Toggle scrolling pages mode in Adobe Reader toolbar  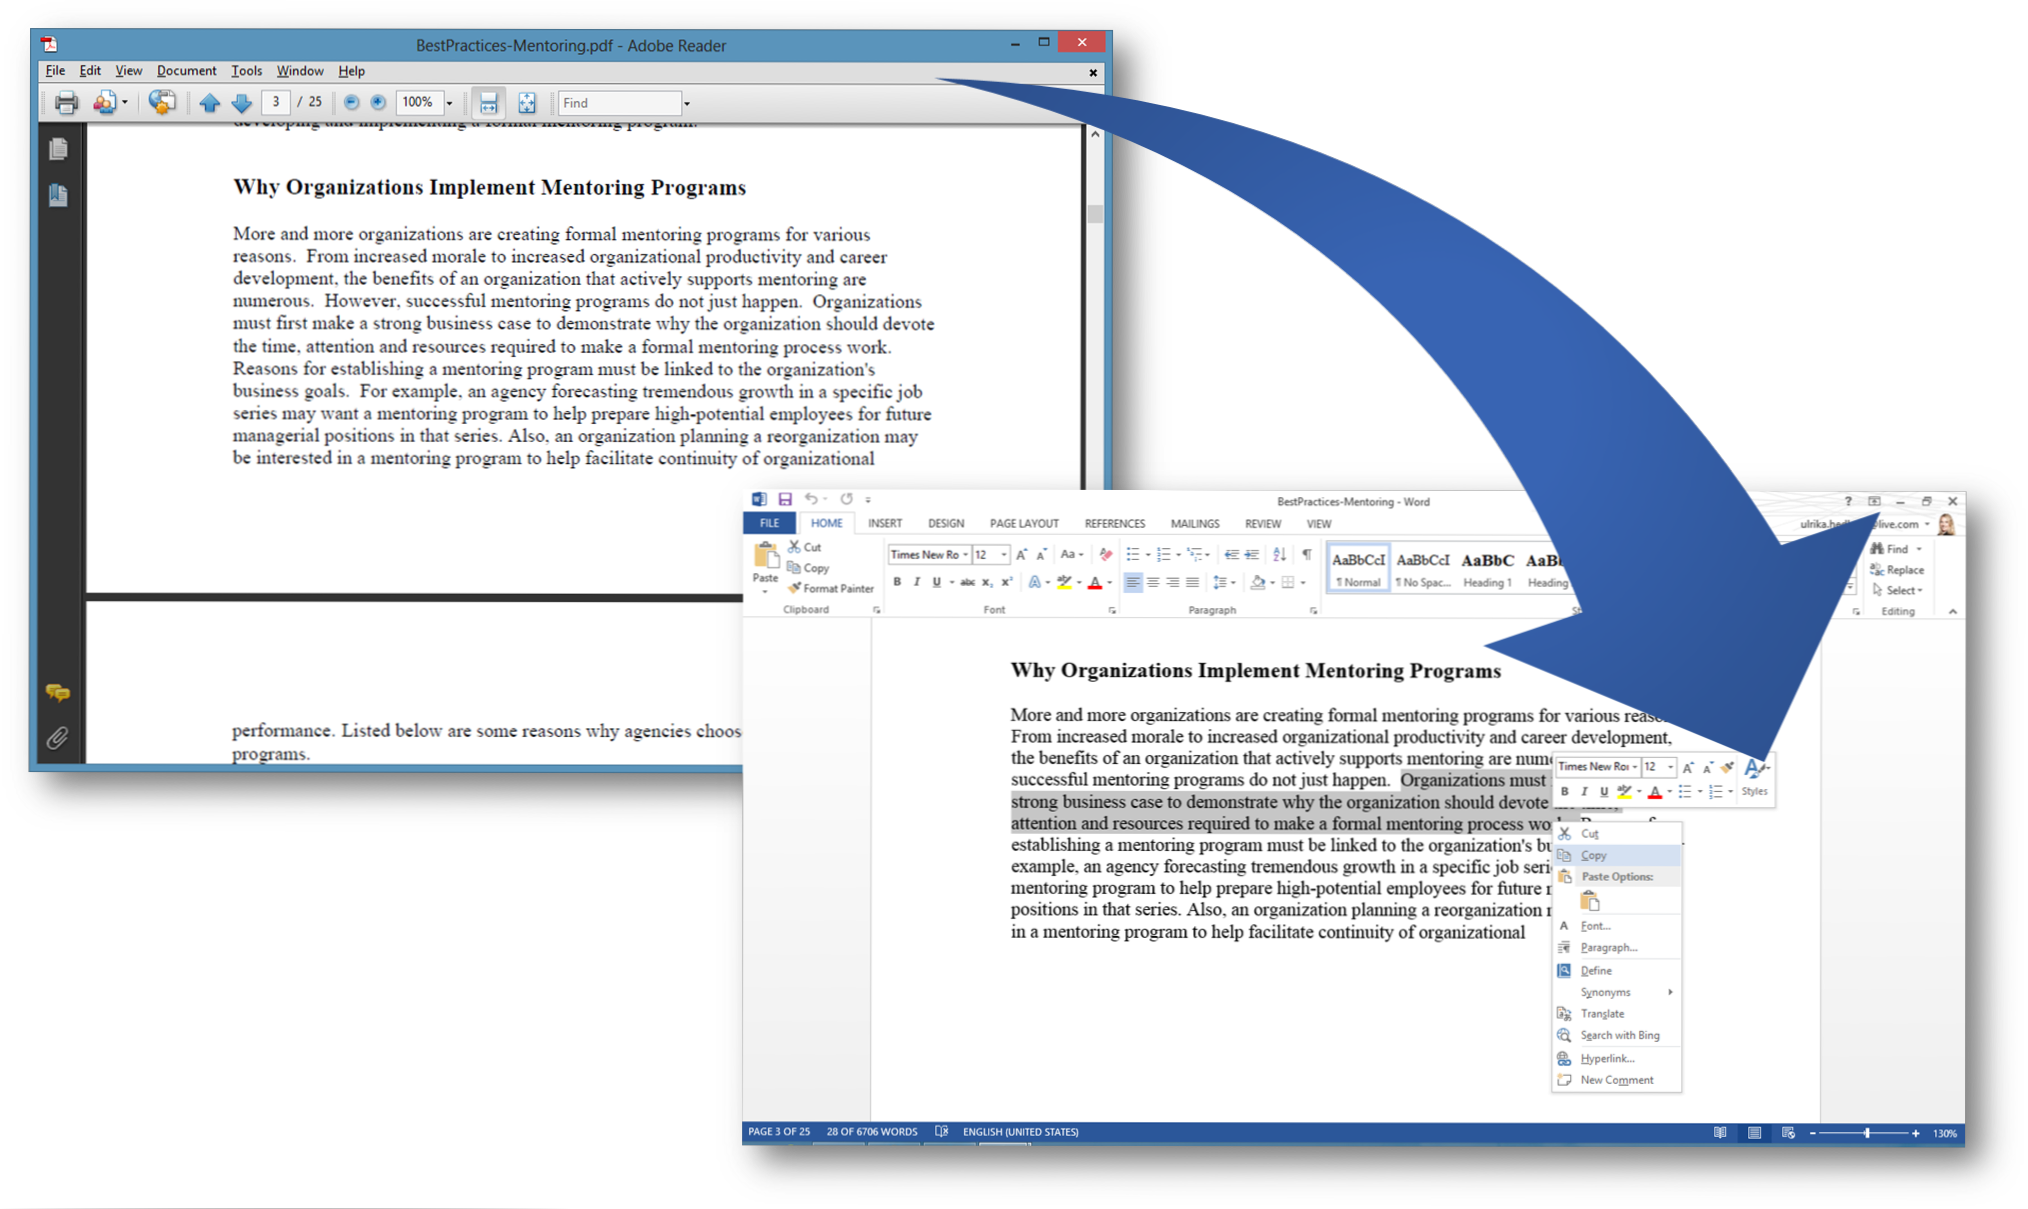click(x=488, y=102)
